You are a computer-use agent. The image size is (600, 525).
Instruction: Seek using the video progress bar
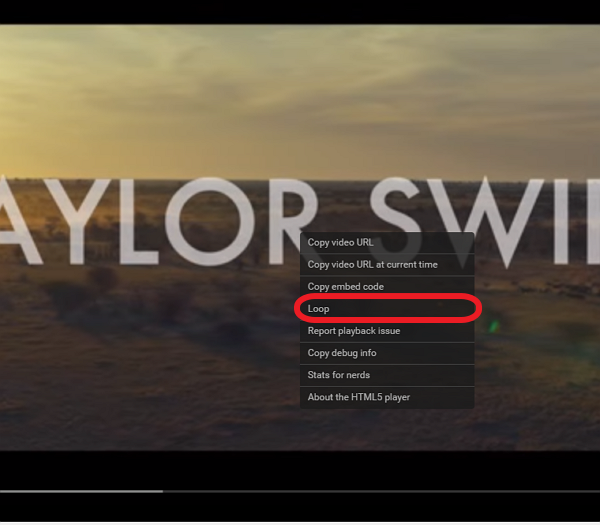coord(300,491)
